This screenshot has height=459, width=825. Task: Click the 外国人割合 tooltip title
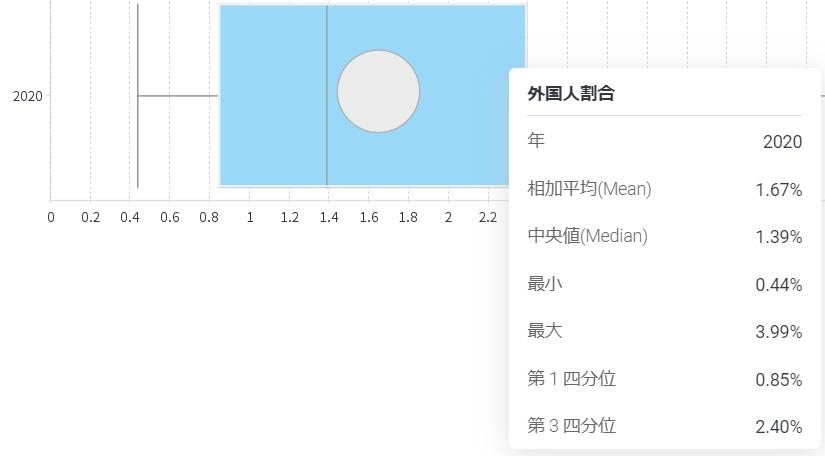click(x=571, y=94)
